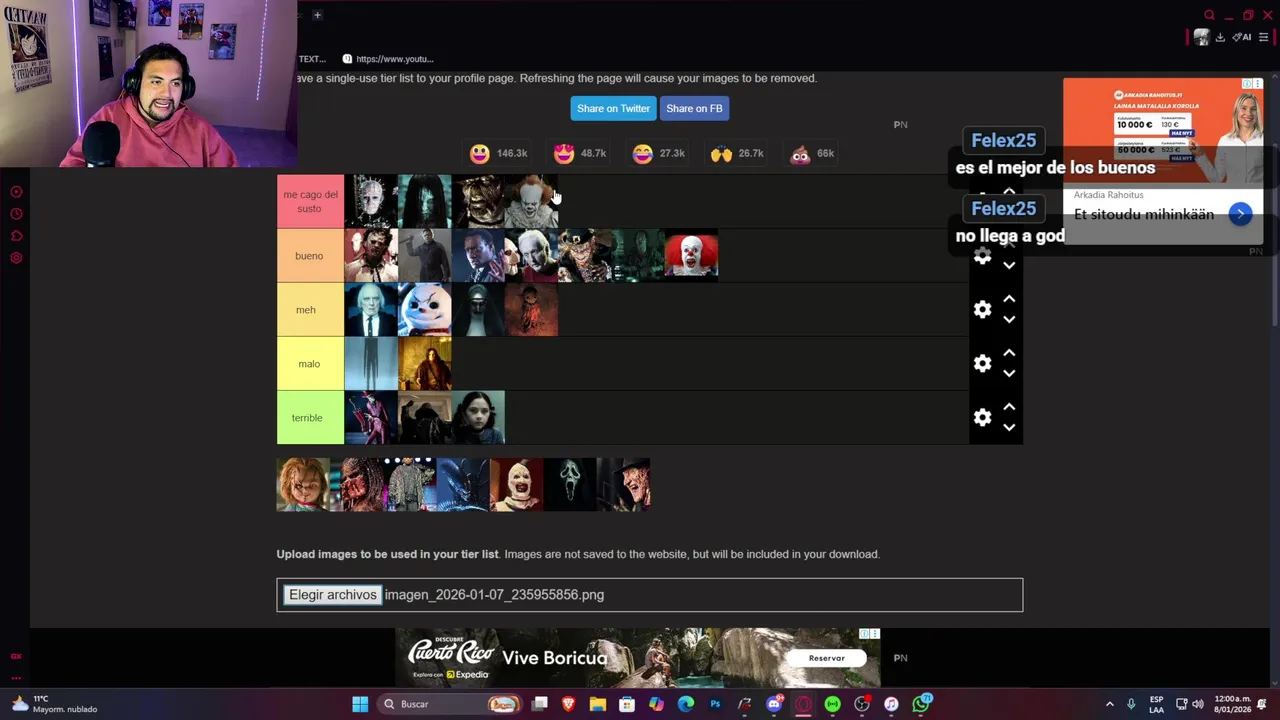Select Chucky thumbnail in unranked pool
This screenshot has width=1280, height=720.
[303, 485]
